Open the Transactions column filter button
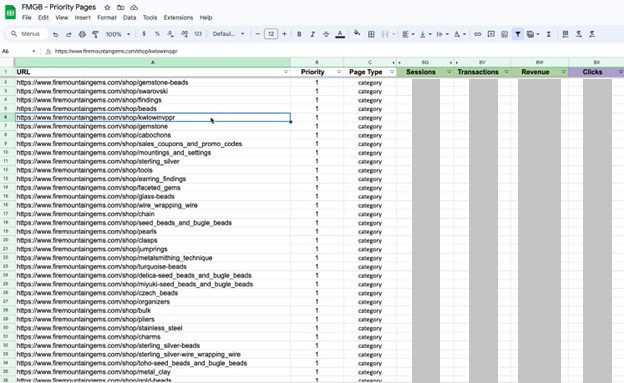Screen dimensions: 624x383 pyautogui.click(x=506, y=72)
